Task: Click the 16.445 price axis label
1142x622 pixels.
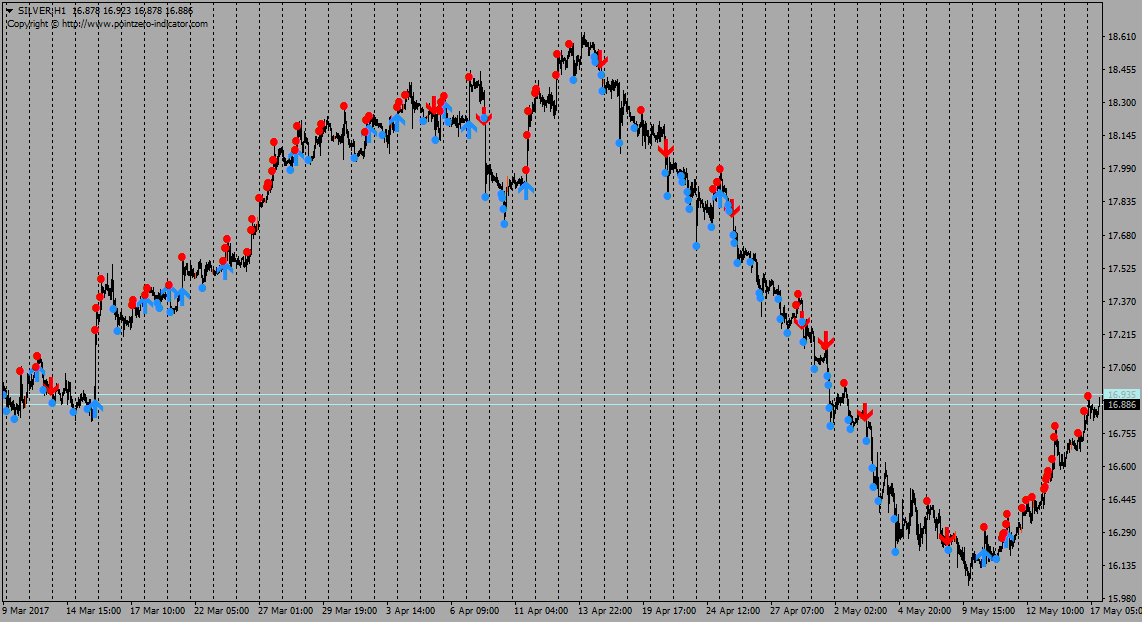Action: [1122, 500]
